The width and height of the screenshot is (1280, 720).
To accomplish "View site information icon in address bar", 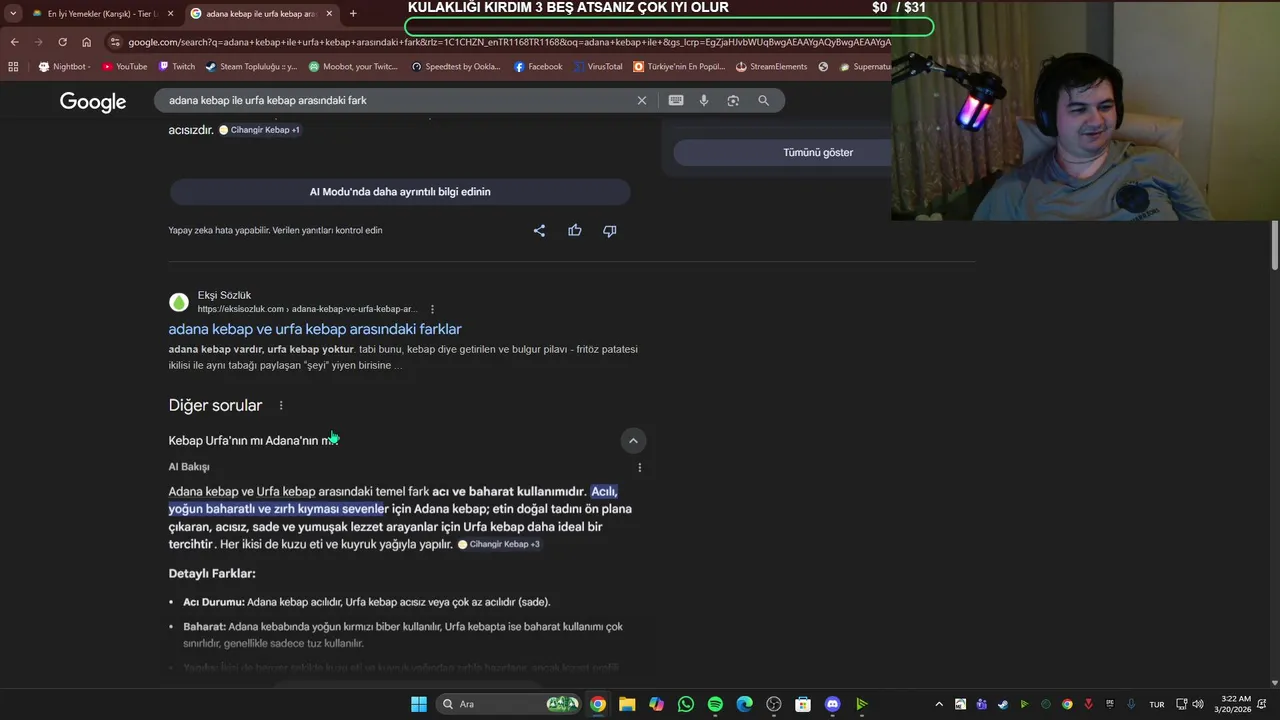I will coord(116,42).
